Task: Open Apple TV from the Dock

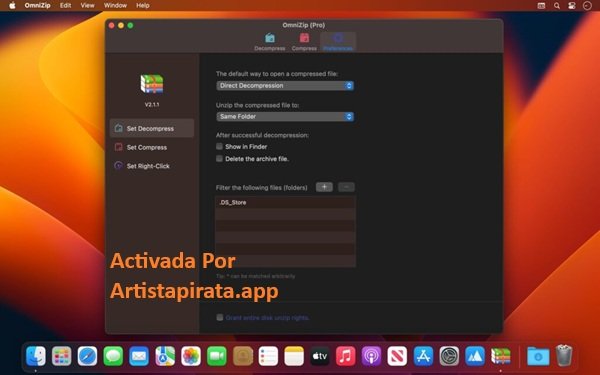Action: [x=320, y=356]
